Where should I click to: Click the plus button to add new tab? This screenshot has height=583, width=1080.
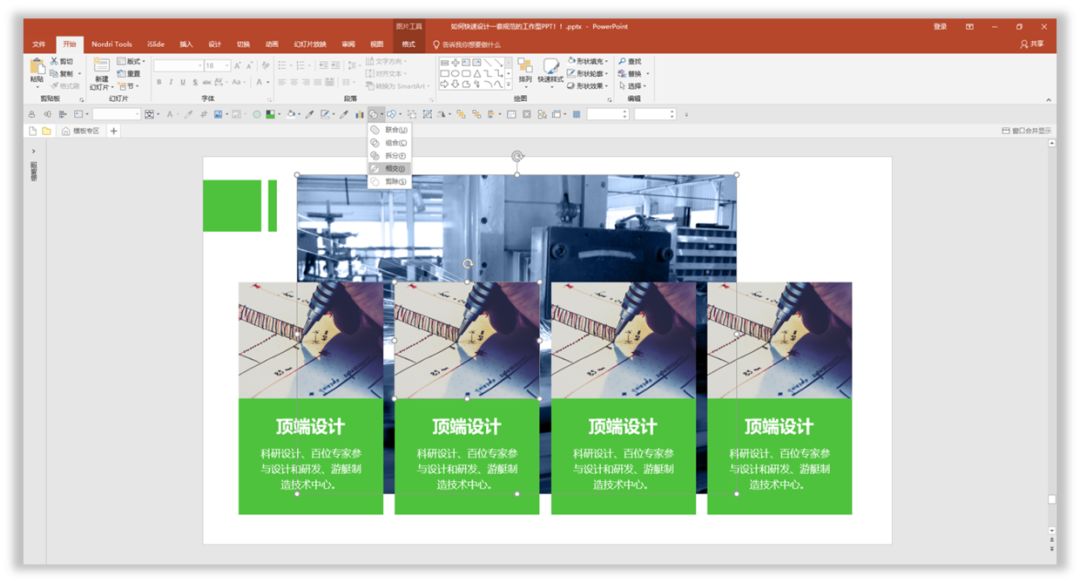(114, 131)
